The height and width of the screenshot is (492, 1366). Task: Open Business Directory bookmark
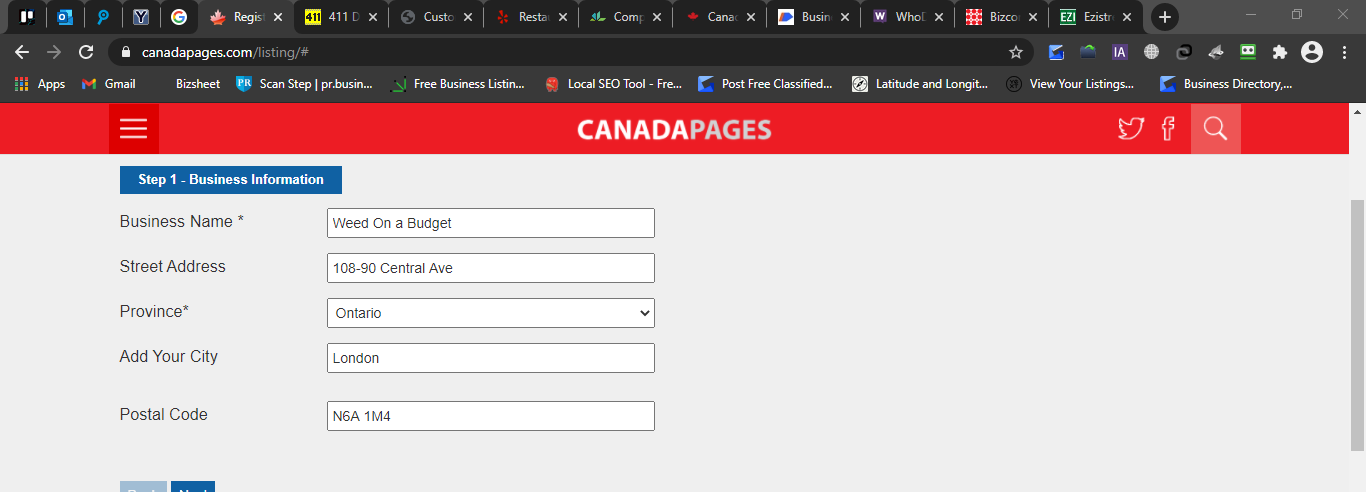1225,84
